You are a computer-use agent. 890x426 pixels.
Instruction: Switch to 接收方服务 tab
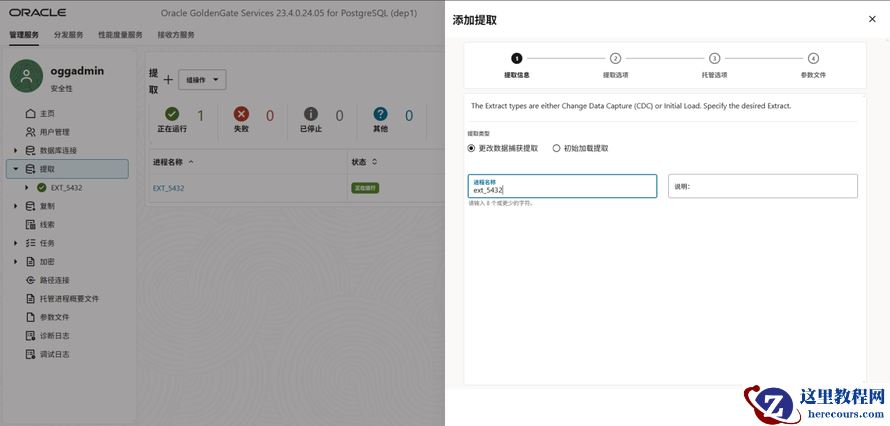click(x=176, y=35)
